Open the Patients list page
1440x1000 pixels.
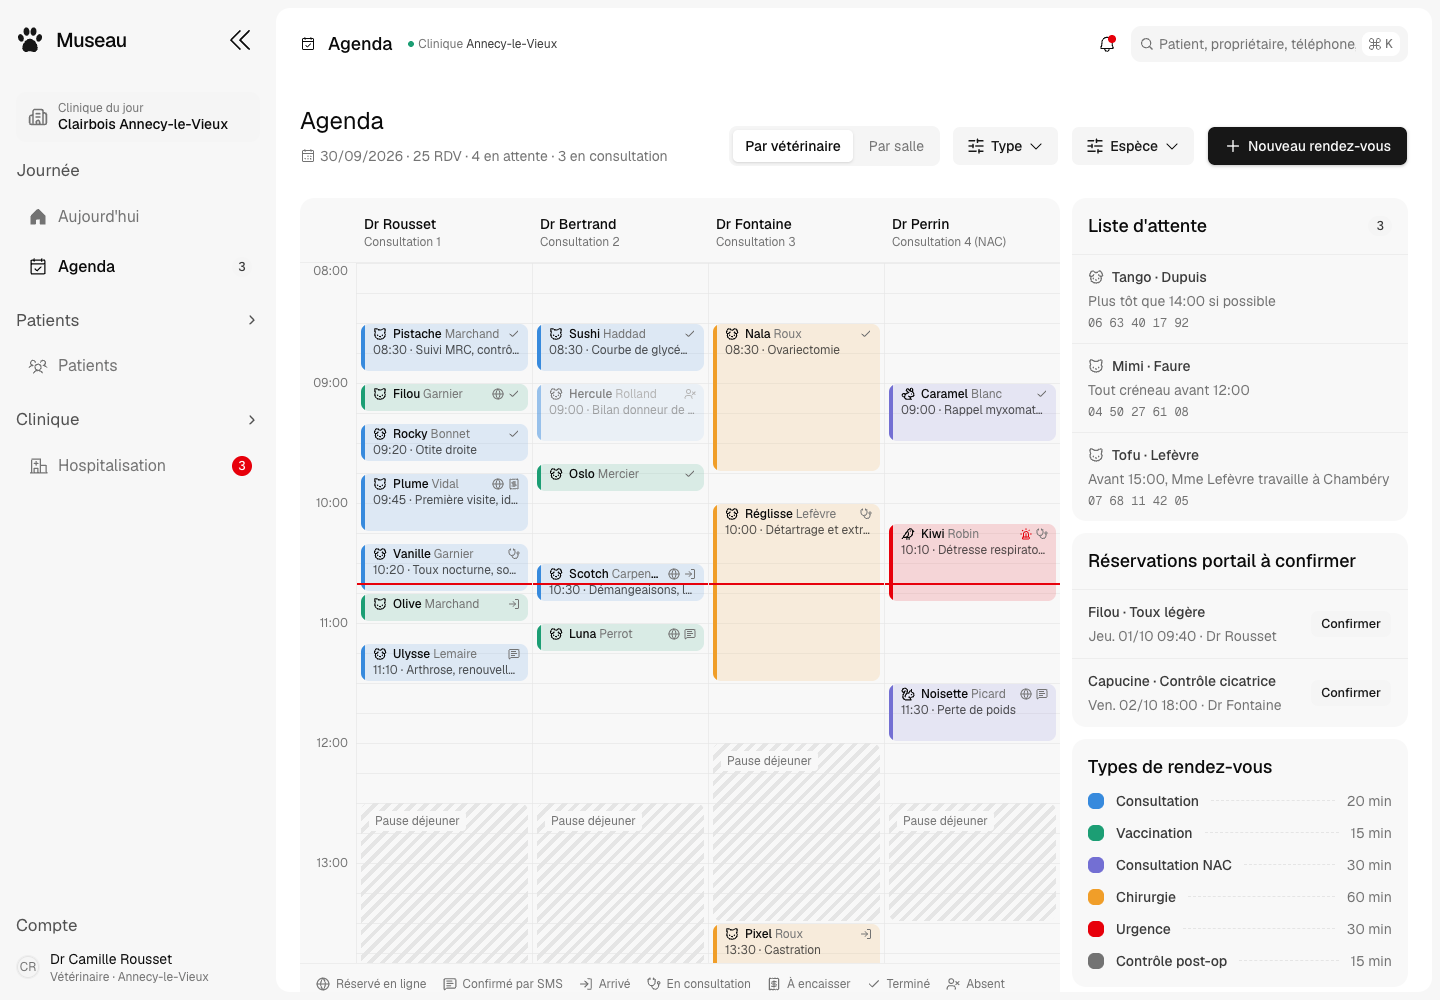pos(138,366)
